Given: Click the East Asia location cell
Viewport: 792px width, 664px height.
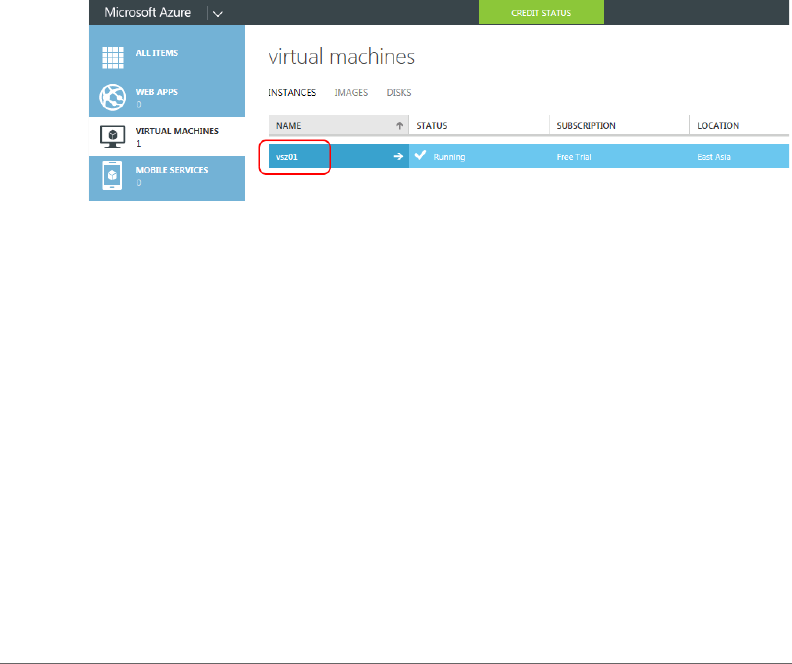Looking at the screenshot, I should click(714, 157).
